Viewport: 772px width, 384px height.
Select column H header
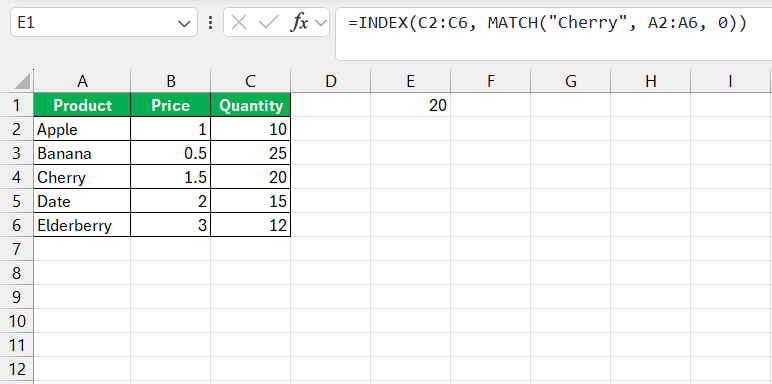pos(650,81)
